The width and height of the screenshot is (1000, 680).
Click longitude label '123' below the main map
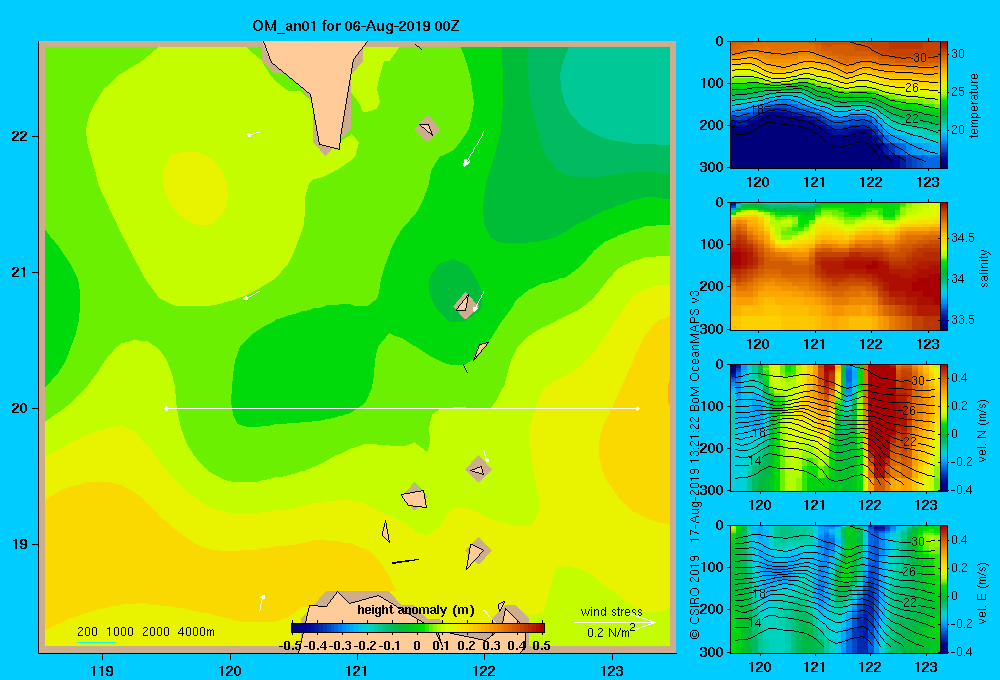pyautogui.click(x=612, y=670)
